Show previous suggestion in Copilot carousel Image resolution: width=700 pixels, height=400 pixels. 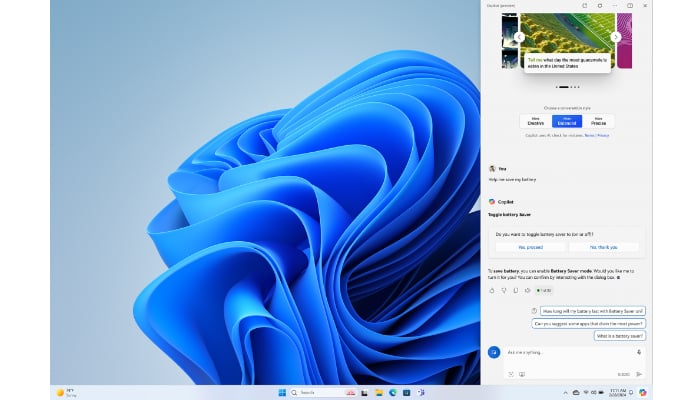pos(519,37)
